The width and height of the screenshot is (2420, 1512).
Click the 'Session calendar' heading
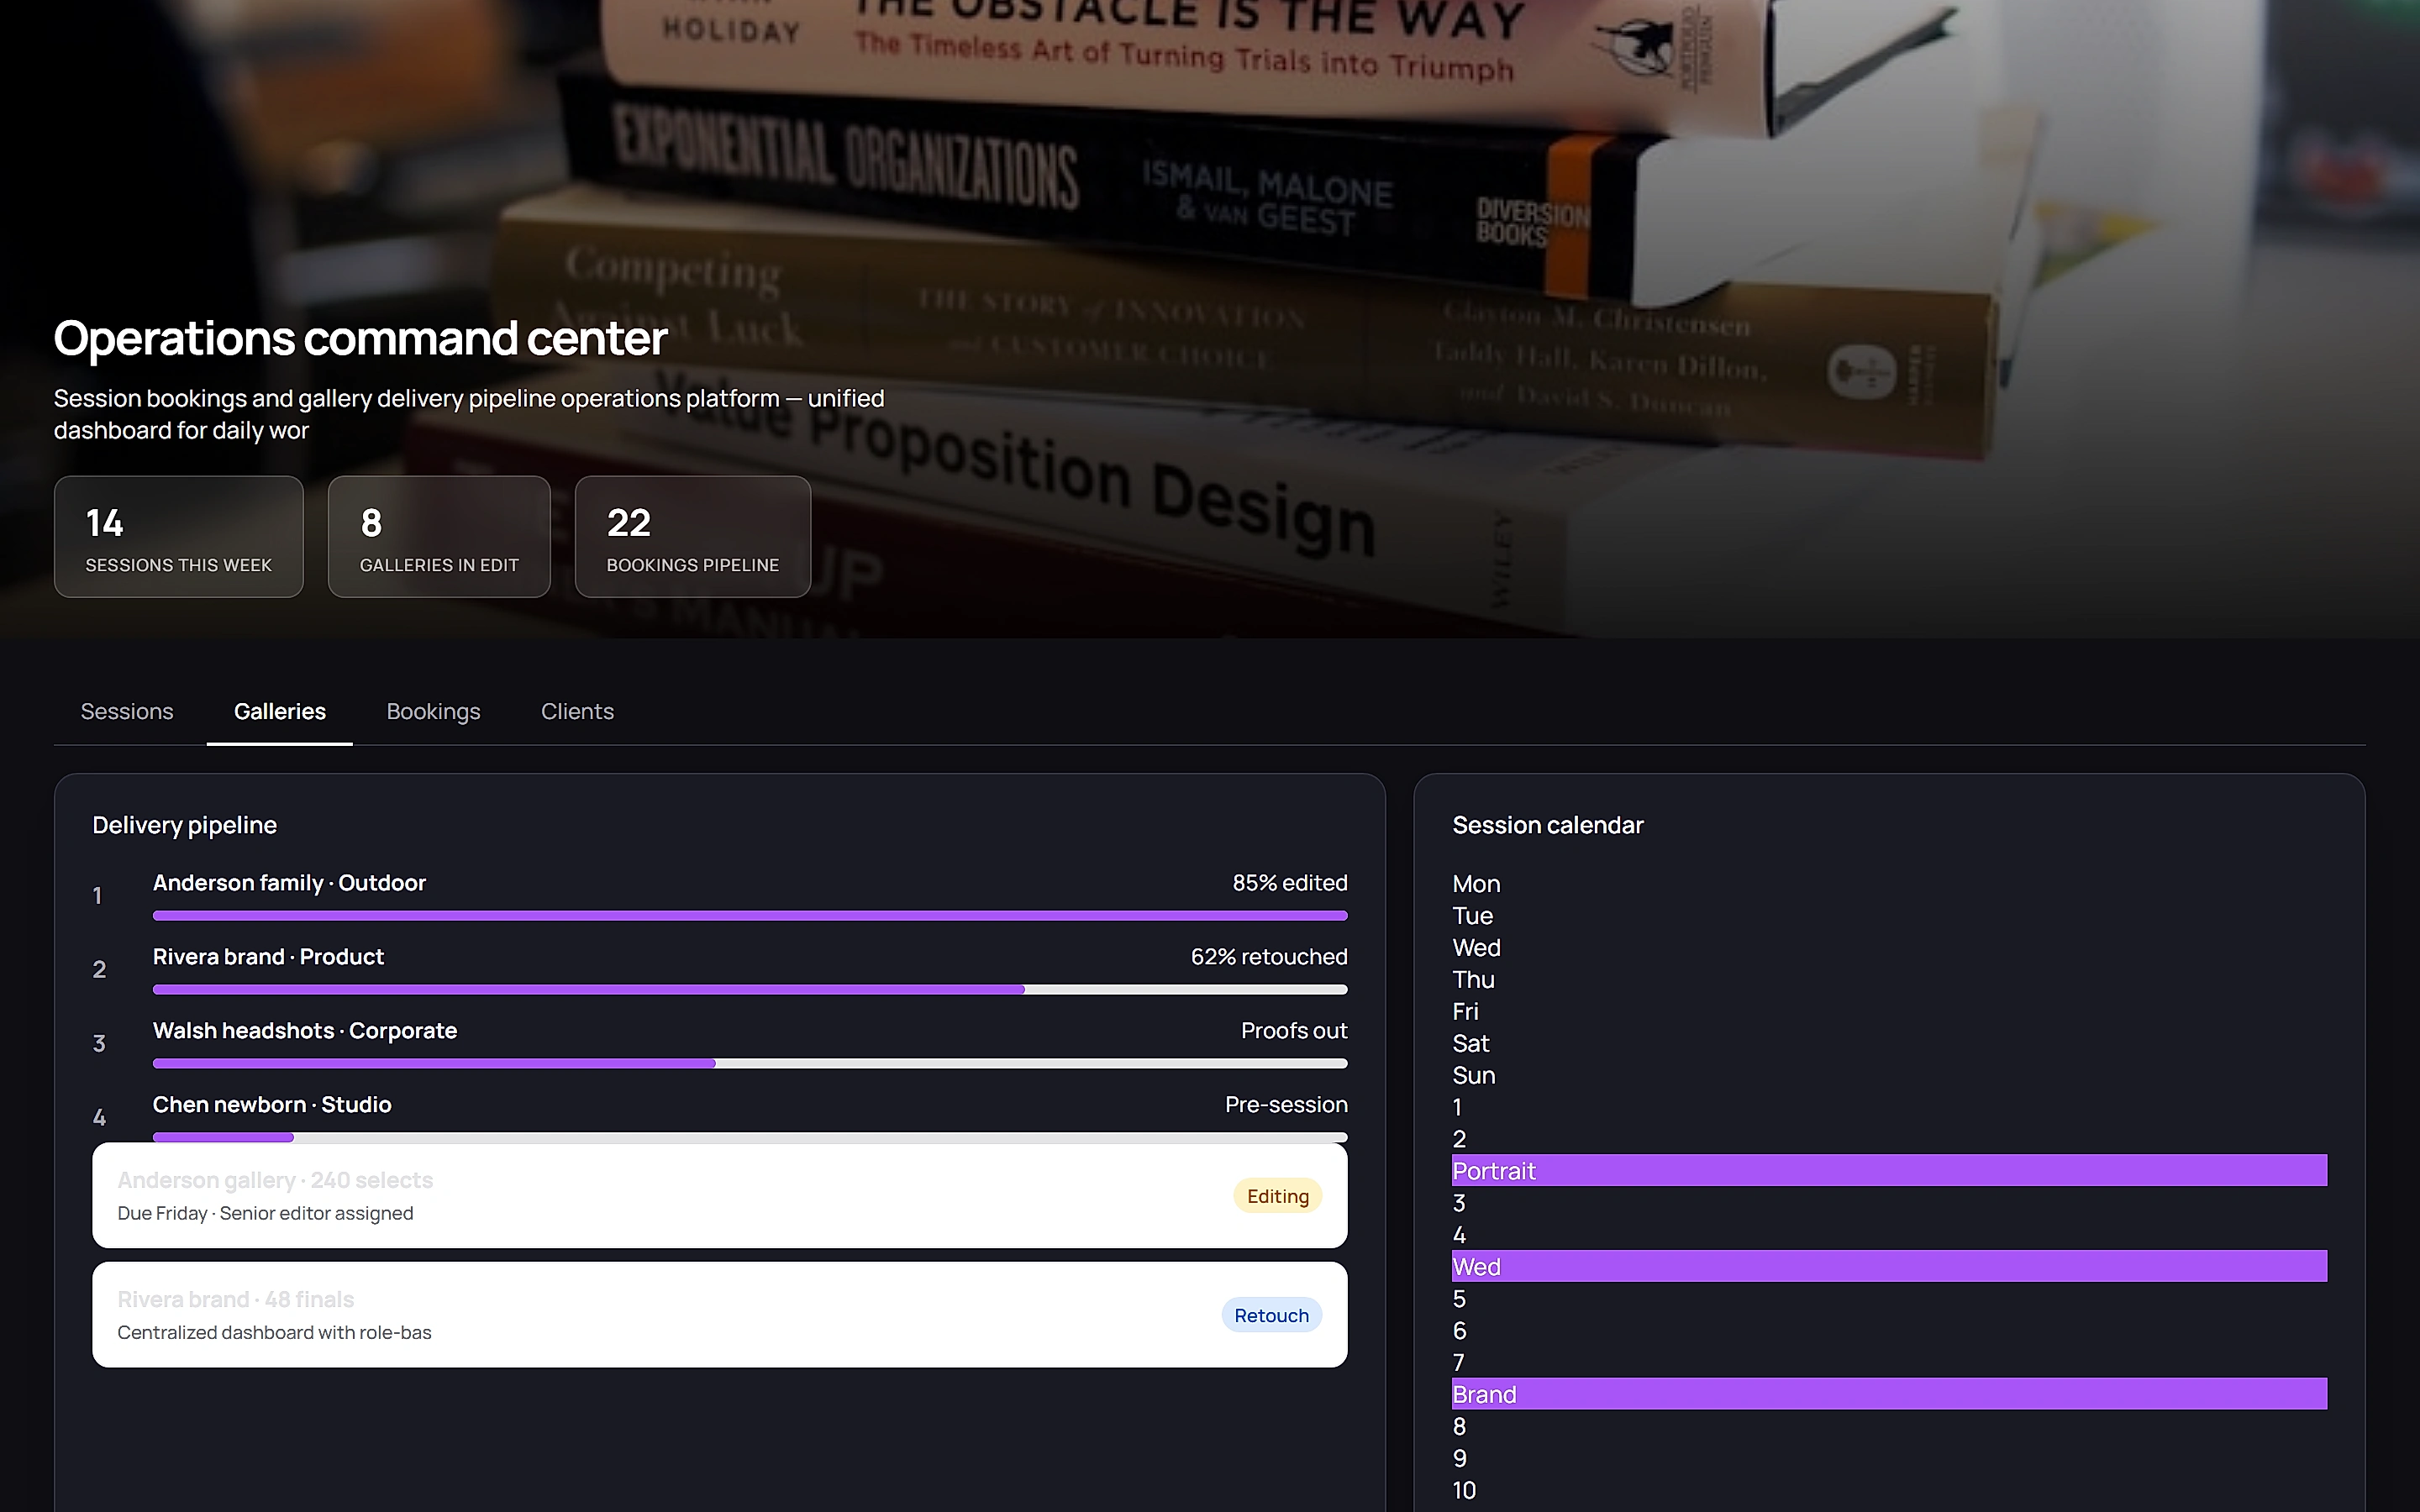[x=1547, y=825]
